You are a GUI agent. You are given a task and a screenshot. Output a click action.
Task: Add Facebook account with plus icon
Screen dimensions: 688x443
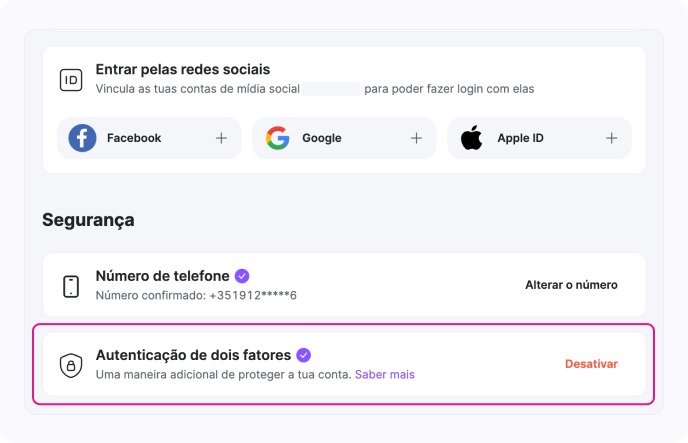click(x=221, y=138)
